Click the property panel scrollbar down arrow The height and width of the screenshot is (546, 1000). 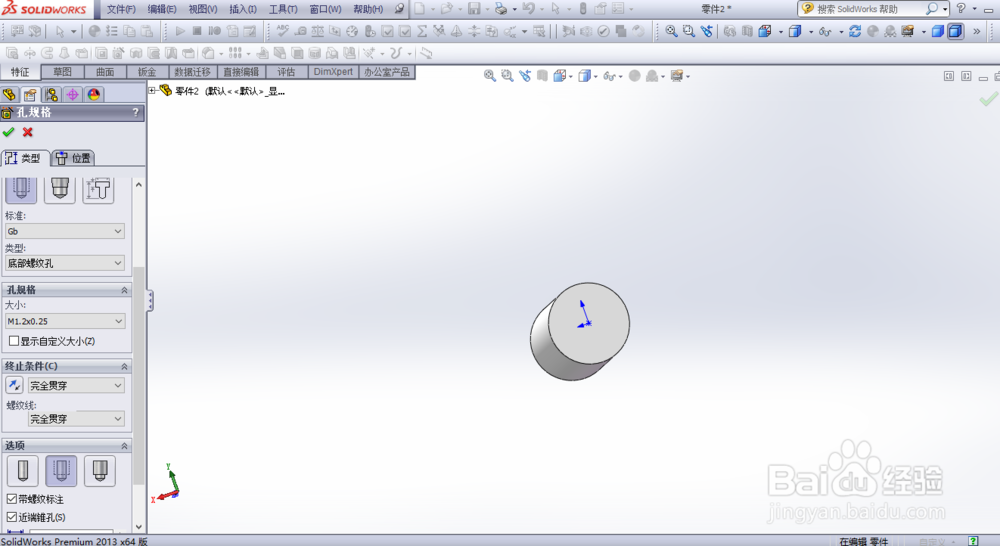[x=138, y=527]
